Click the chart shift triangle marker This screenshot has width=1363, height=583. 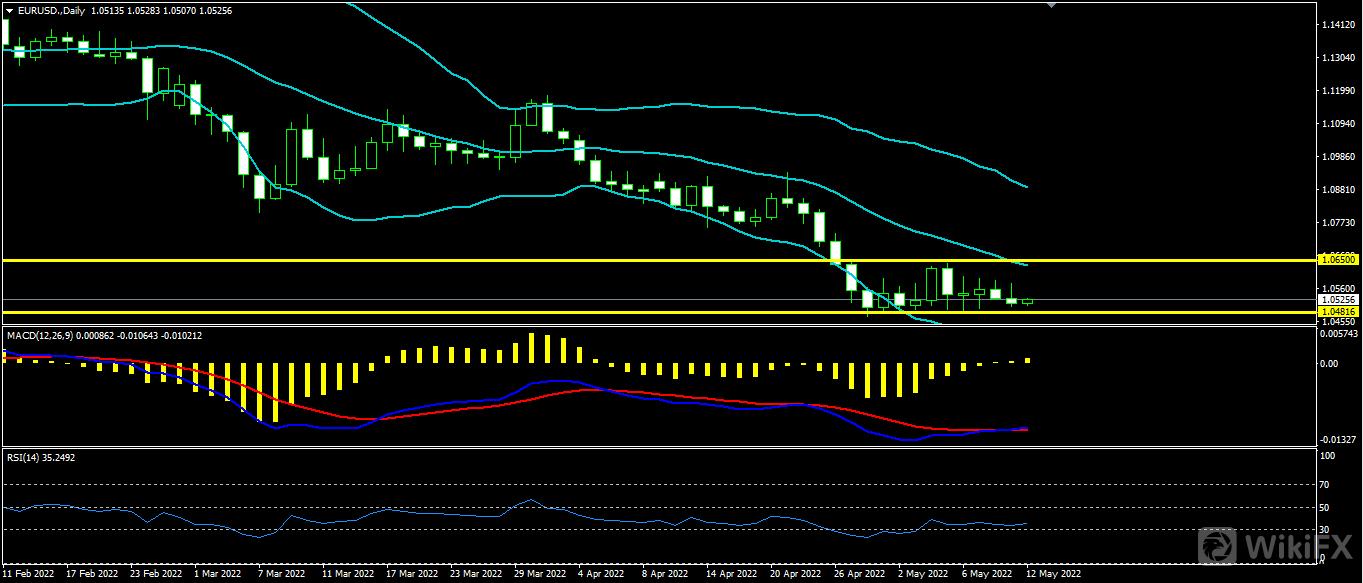1050,5
